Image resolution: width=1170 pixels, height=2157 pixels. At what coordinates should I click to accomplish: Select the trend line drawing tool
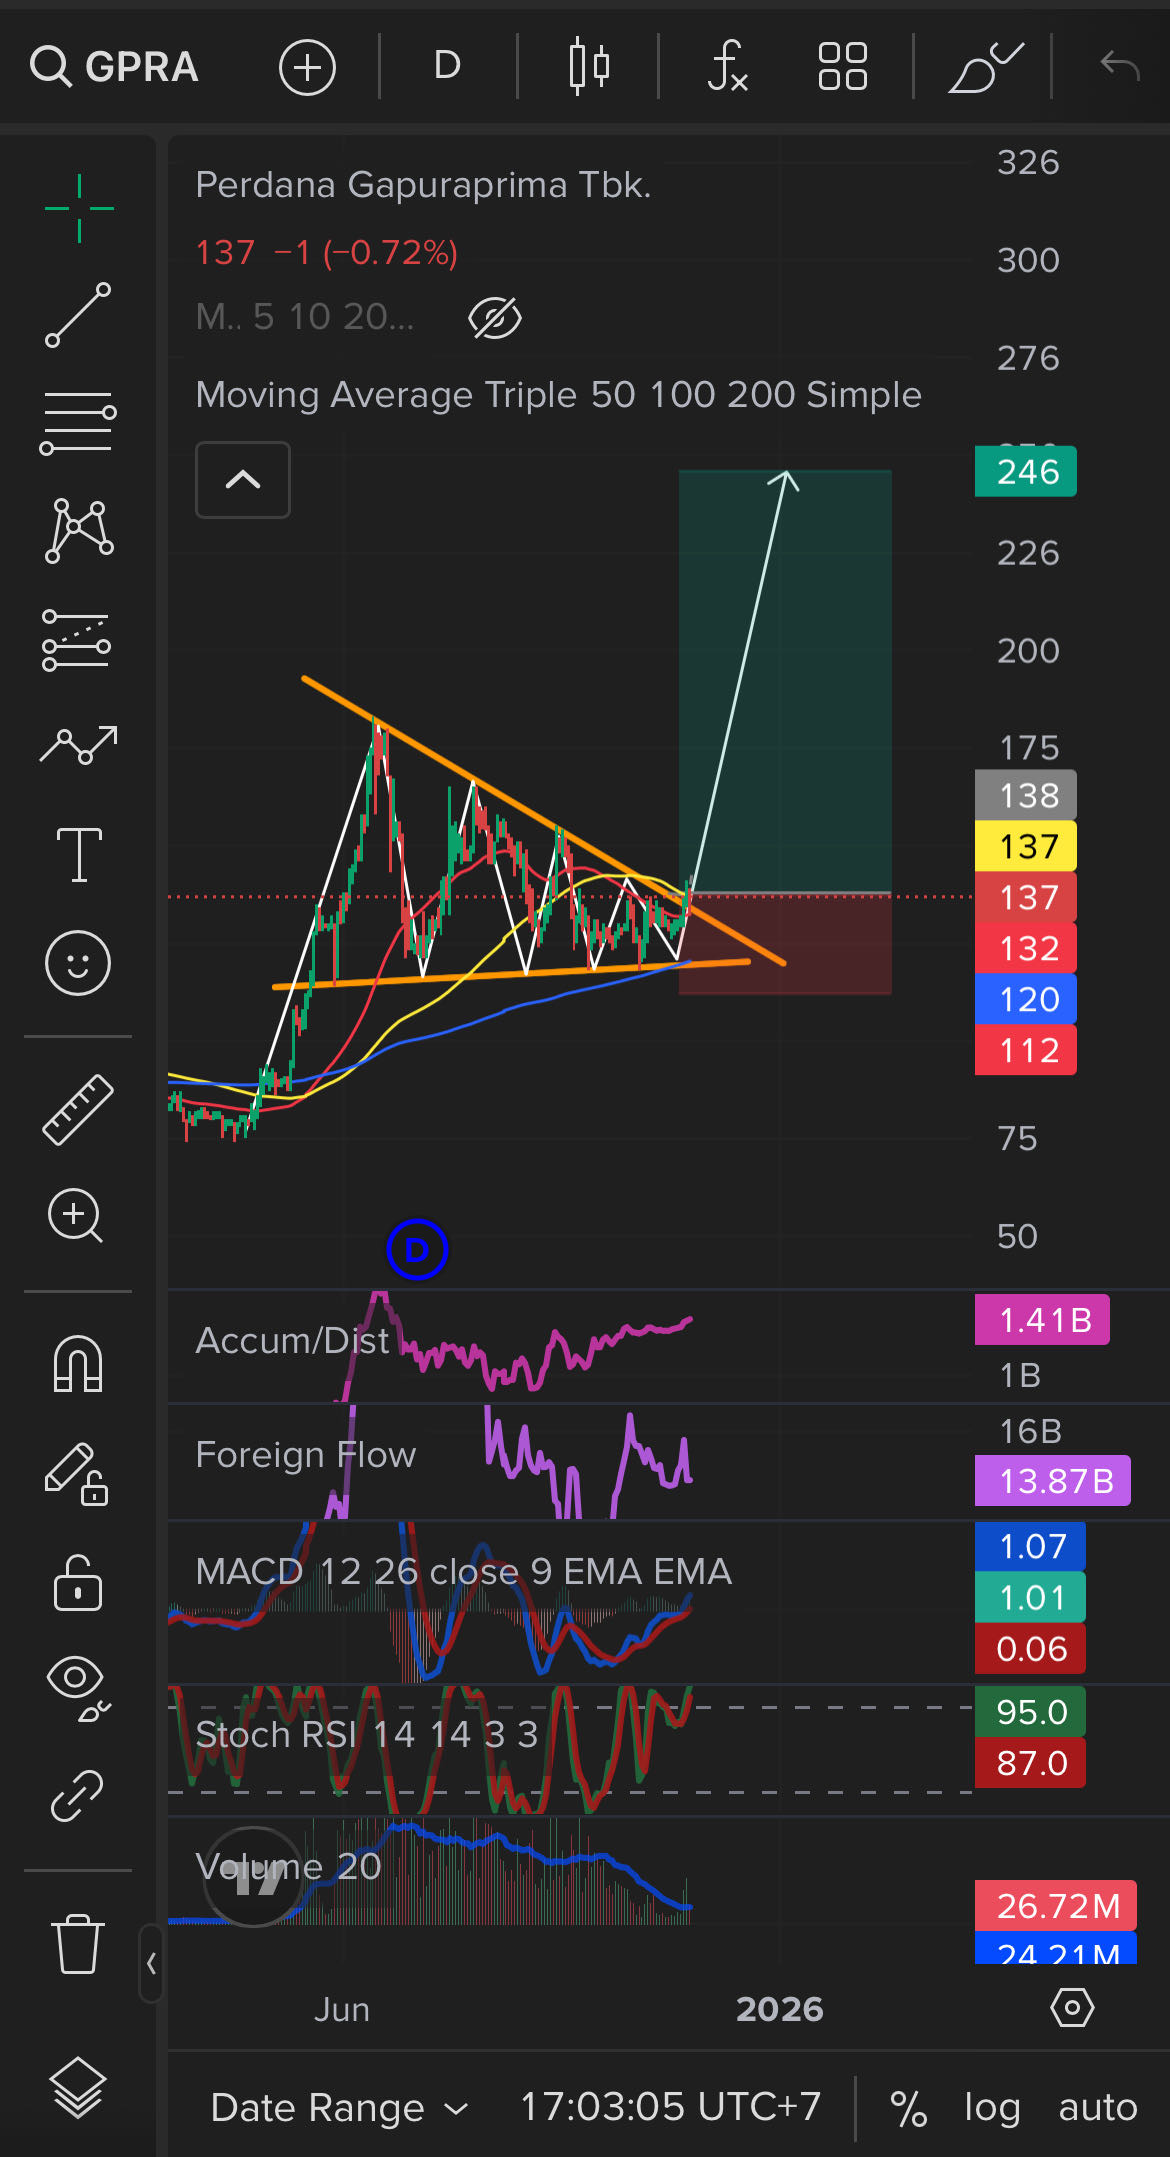coord(78,315)
